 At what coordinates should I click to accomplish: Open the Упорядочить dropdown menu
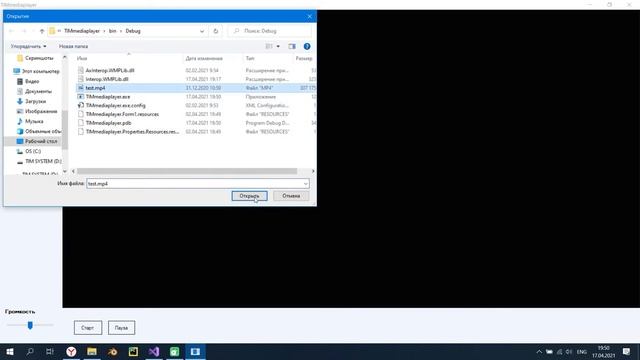[x=28, y=47]
